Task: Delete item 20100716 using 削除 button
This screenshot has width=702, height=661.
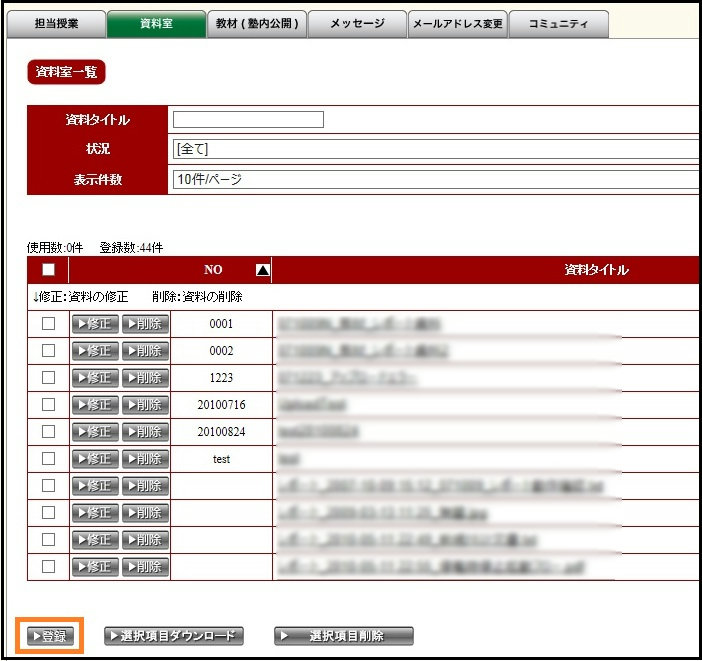Action: 146,405
